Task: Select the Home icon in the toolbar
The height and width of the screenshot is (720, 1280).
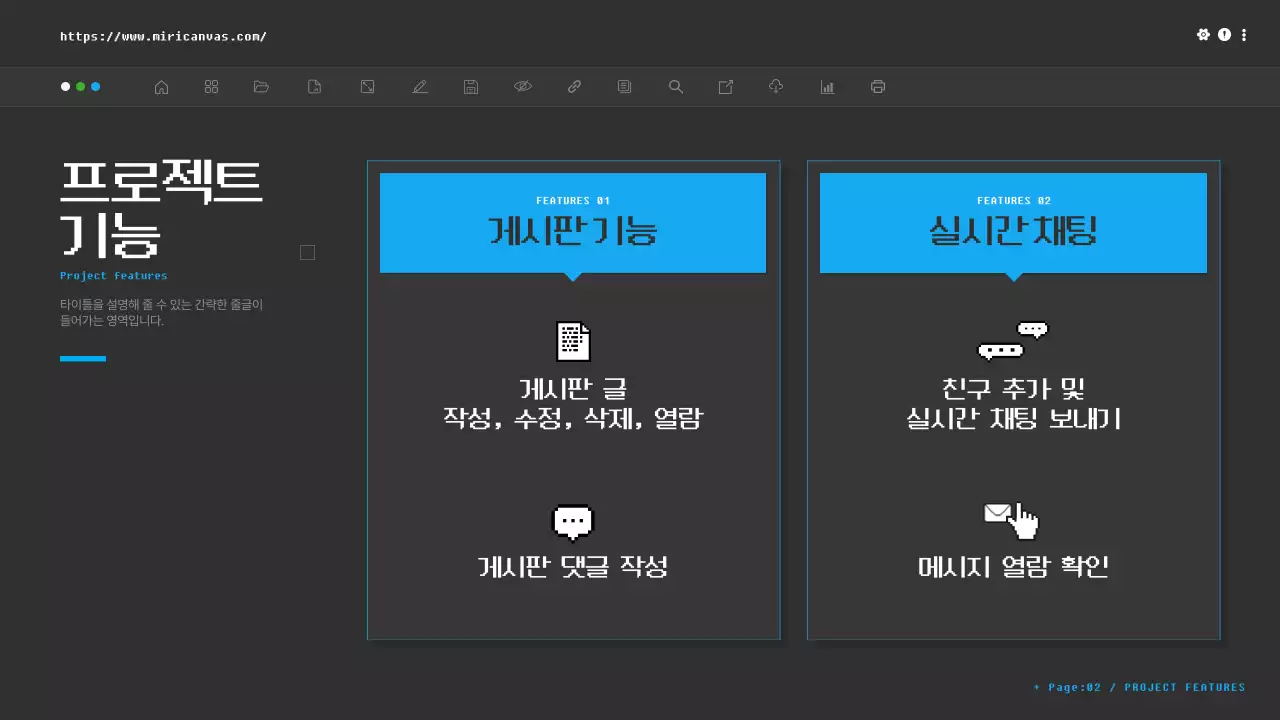Action: pyautogui.click(x=161, y=87)
